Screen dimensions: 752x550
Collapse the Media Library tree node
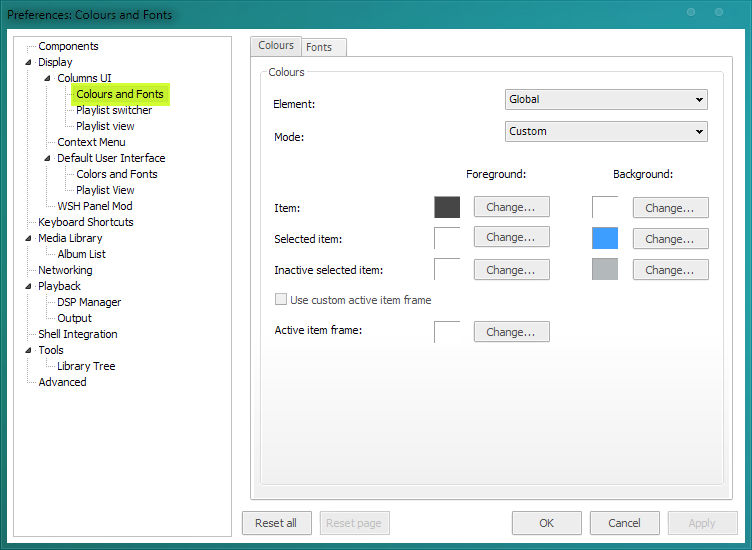point(28,238)
